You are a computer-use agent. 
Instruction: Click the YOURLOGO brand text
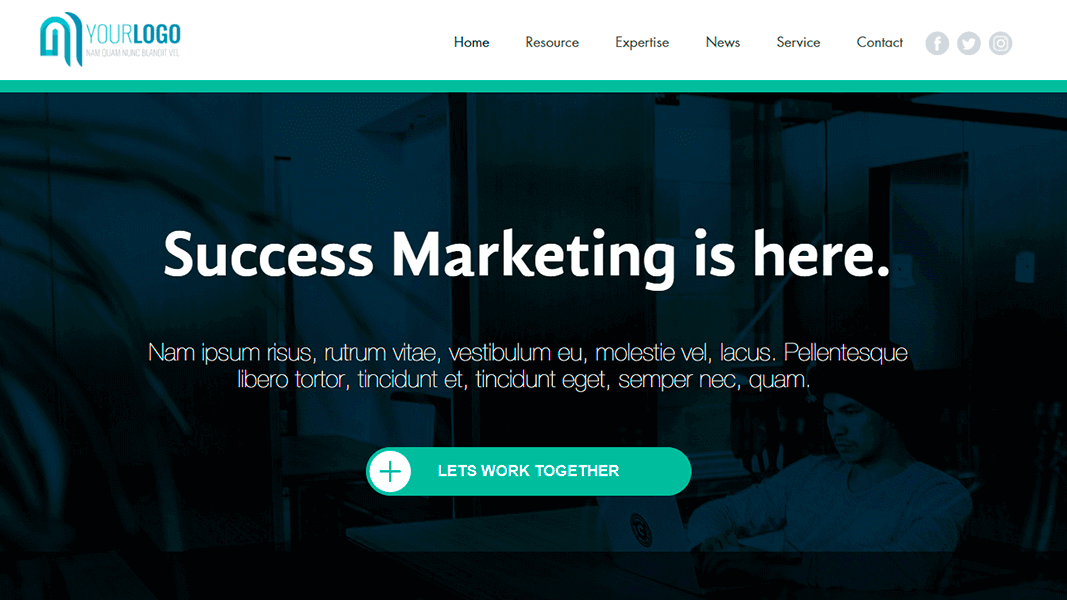133,34
